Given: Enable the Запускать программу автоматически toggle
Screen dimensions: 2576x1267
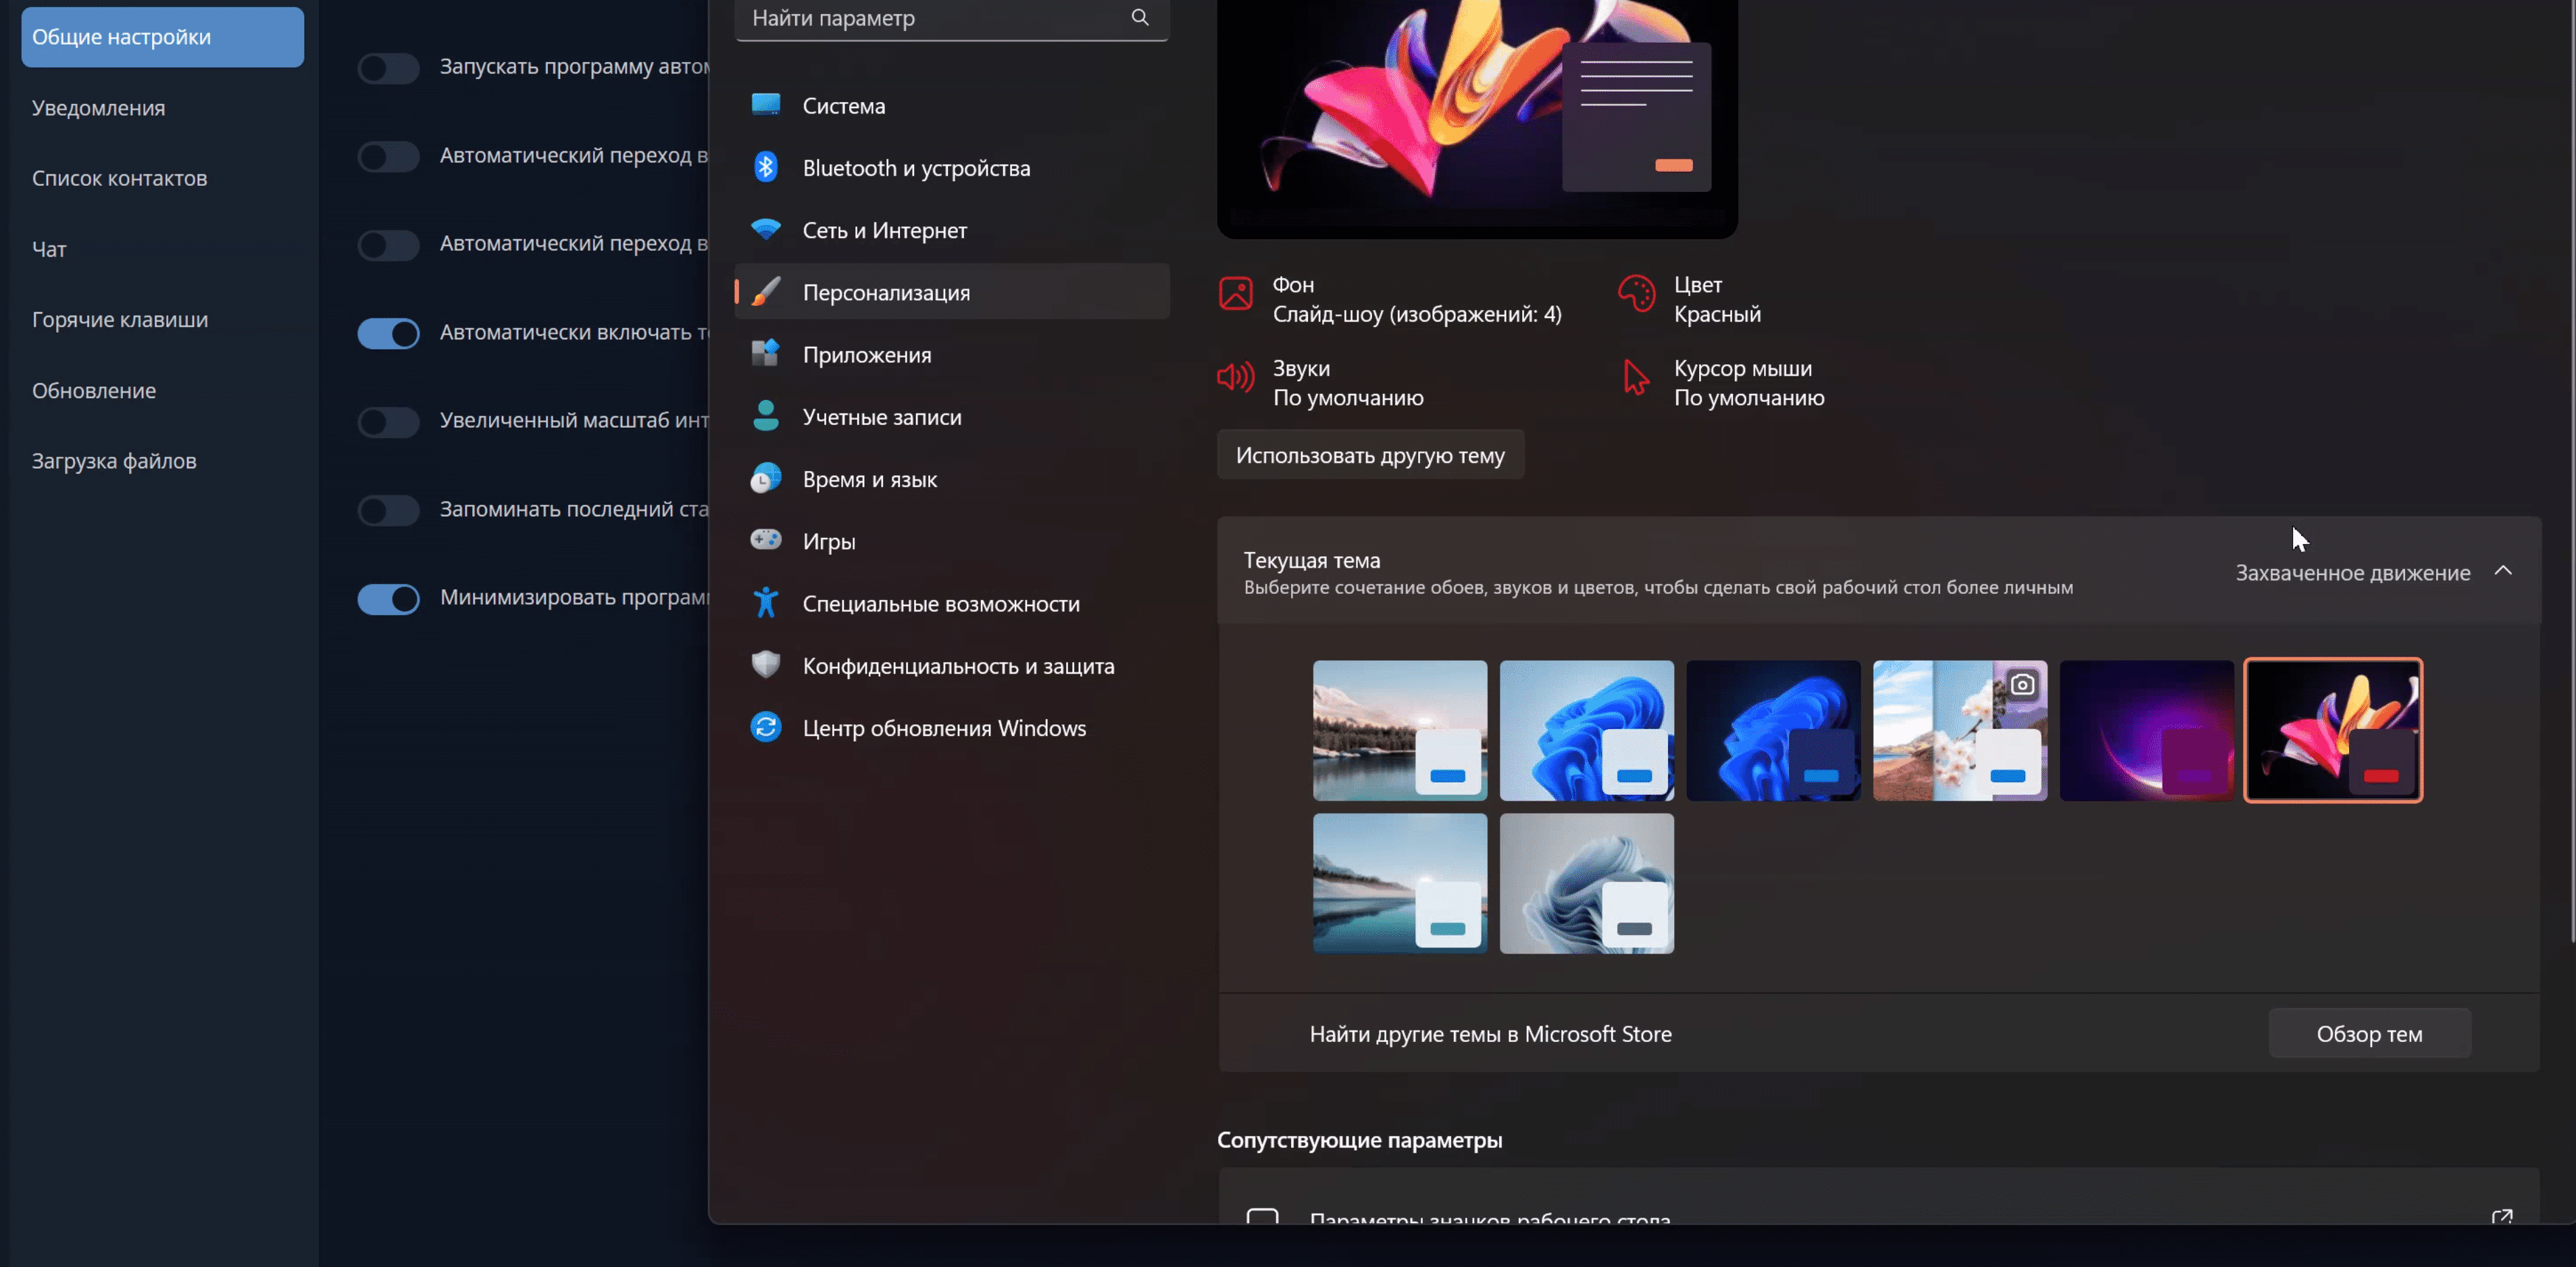Looking at the screenshot, I should [388, 68].
